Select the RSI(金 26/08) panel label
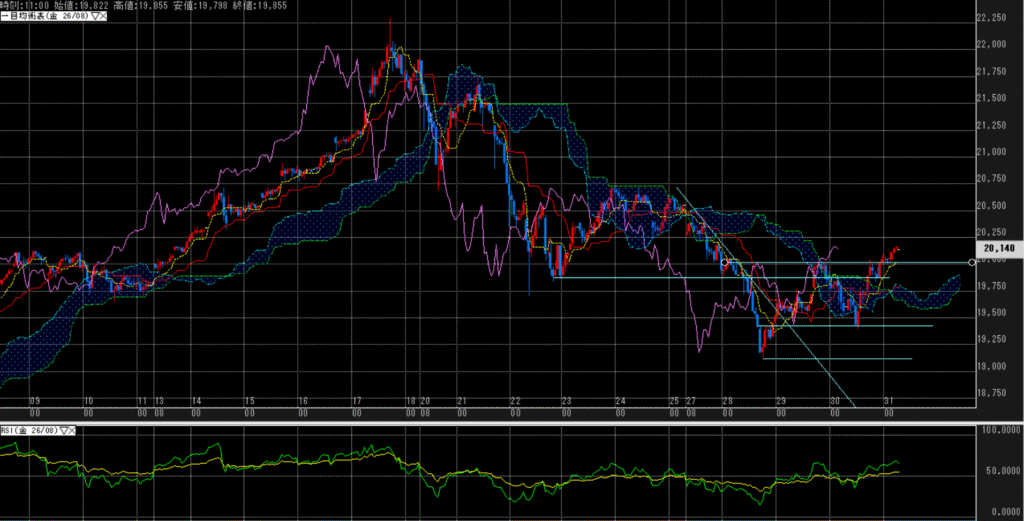The image size is (1024, 521). pos(29,430)
